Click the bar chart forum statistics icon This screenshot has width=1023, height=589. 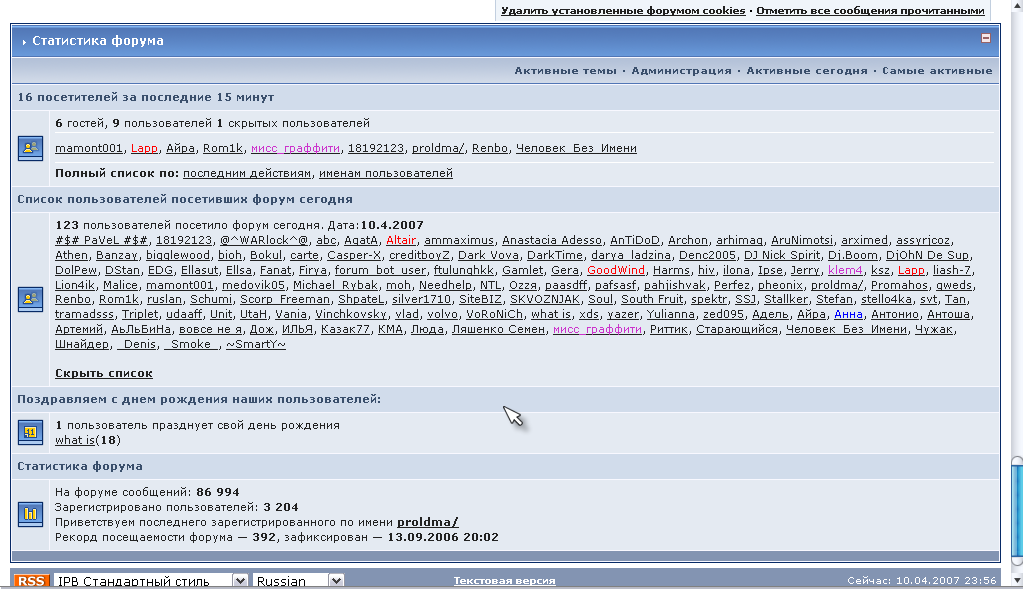(30, 514)
